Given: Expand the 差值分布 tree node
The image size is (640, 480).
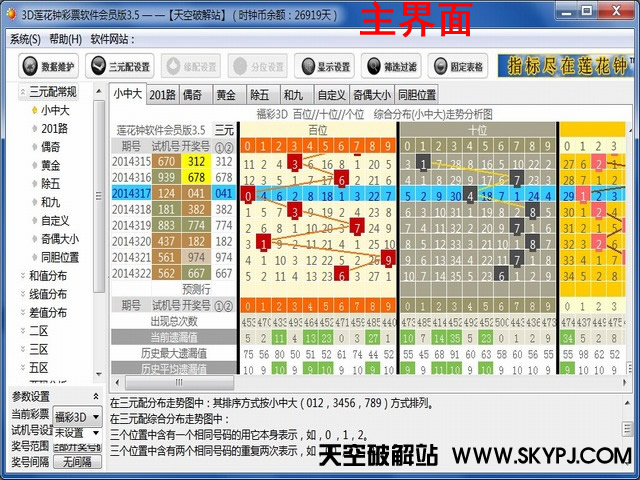Looking at the screenshot, I should pyautogui.click(x=22, y=312).
